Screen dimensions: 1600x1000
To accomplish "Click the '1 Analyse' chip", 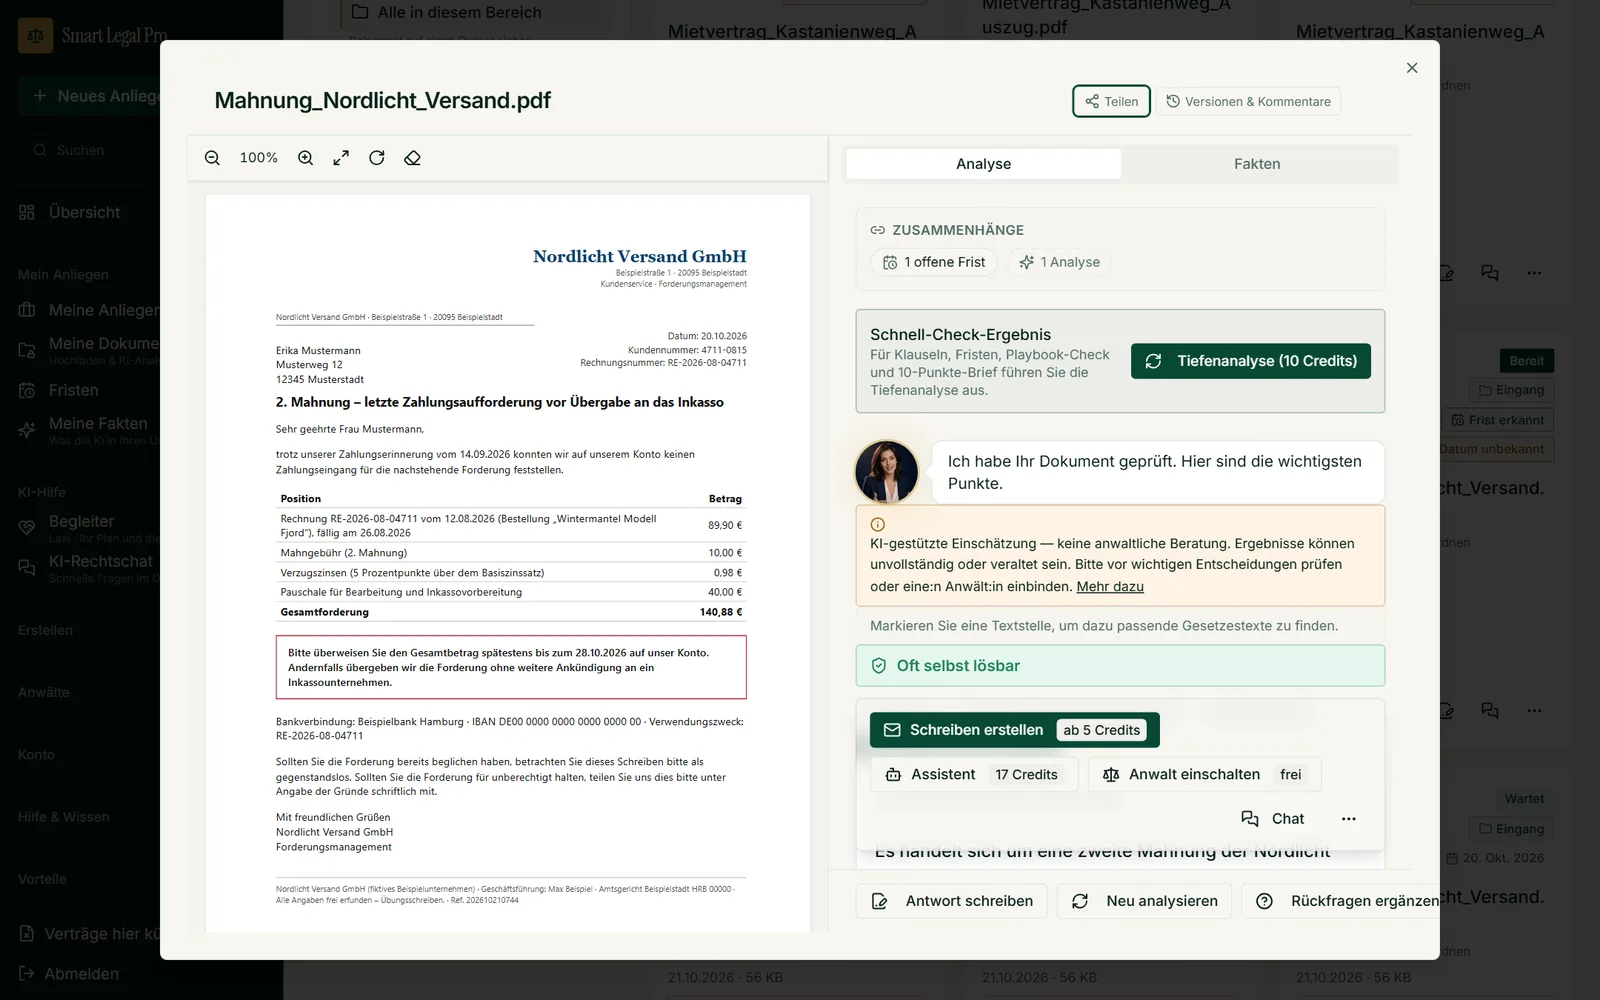I will [x=1059, y=262].
